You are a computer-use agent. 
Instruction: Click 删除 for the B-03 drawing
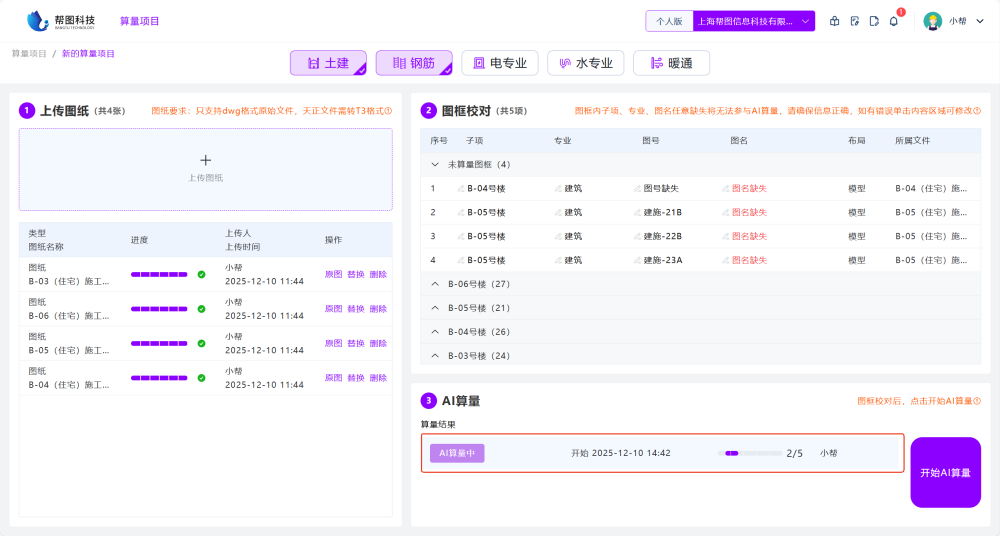click(x=378, y=274)
